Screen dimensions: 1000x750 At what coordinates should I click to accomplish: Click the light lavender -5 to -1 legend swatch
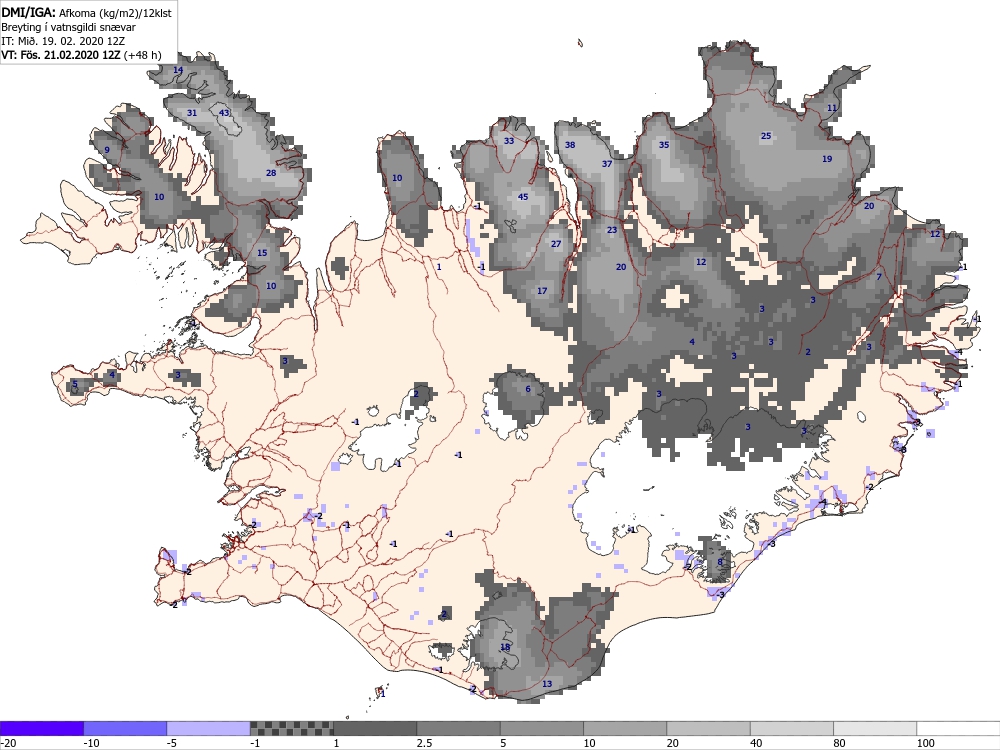coord(209,728)
